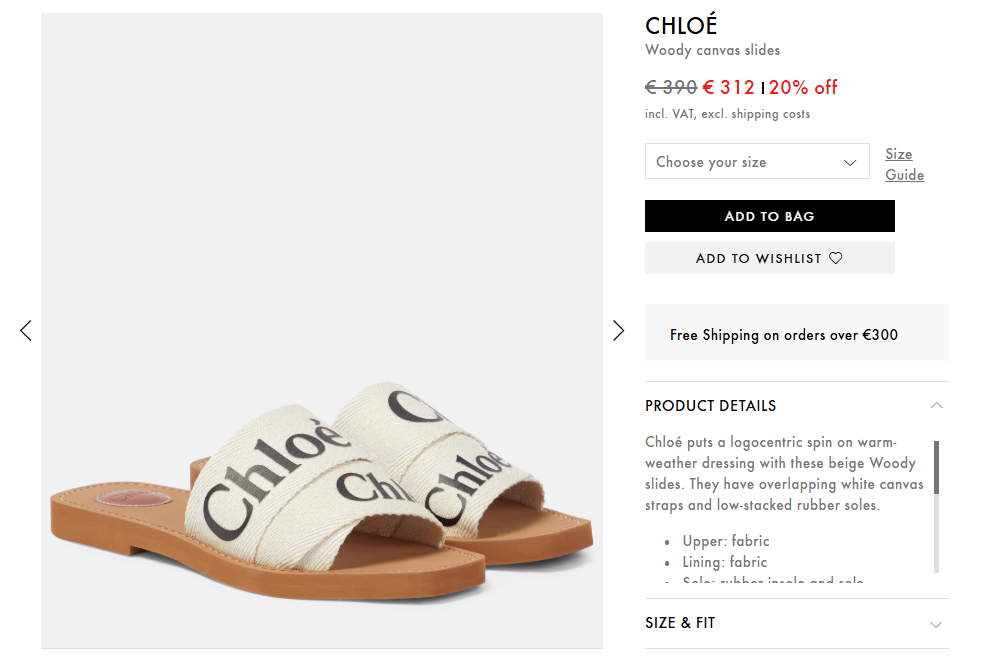Click the red 20% off label
The image size is (983, 660).
pos(803,87)
